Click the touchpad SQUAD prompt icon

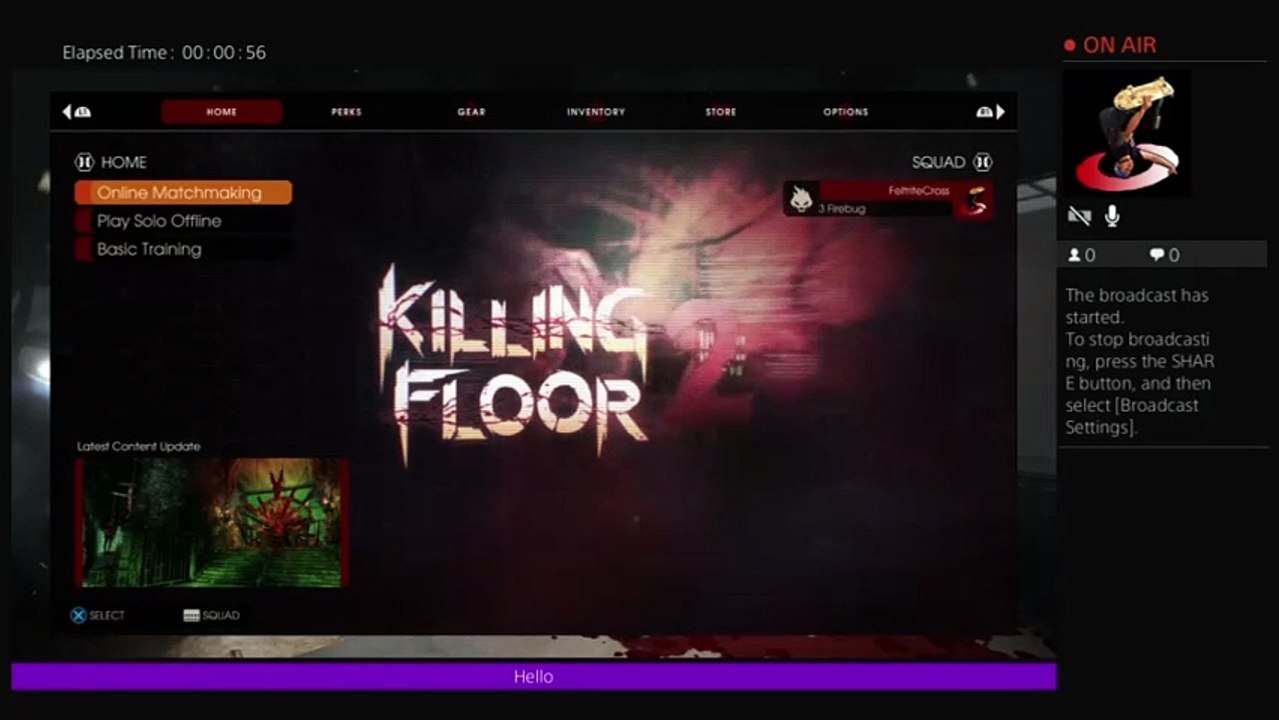click(191, 616)
